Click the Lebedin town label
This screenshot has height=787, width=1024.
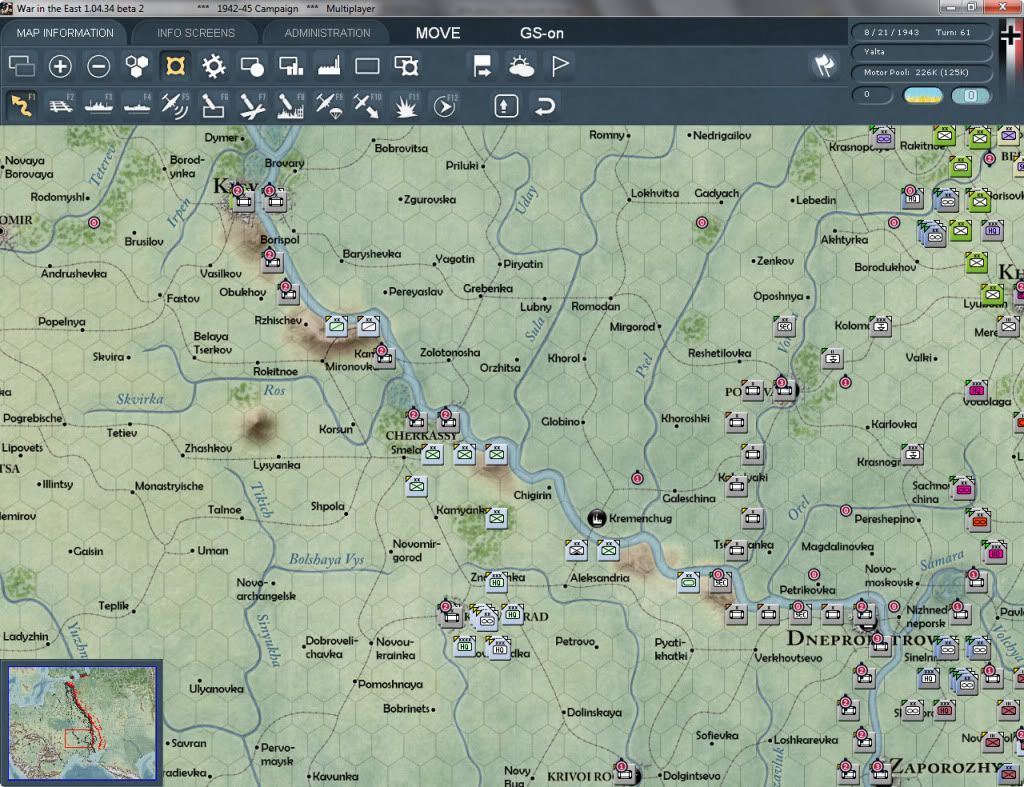pyautogui.click(x=816, y=201)
